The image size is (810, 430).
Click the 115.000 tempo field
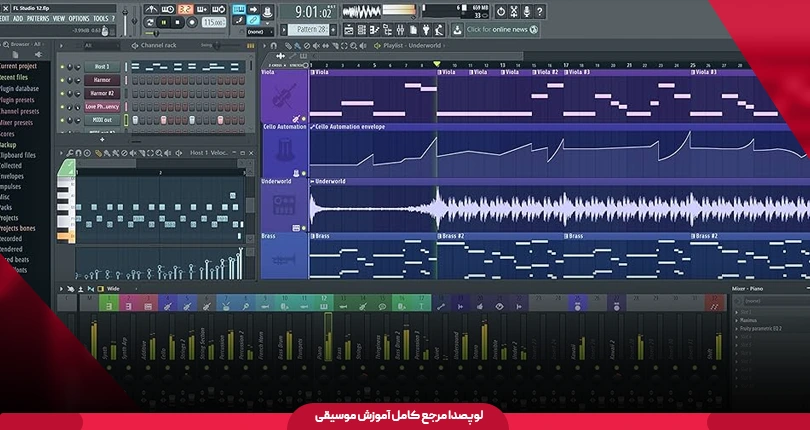(x=214, y=22)
